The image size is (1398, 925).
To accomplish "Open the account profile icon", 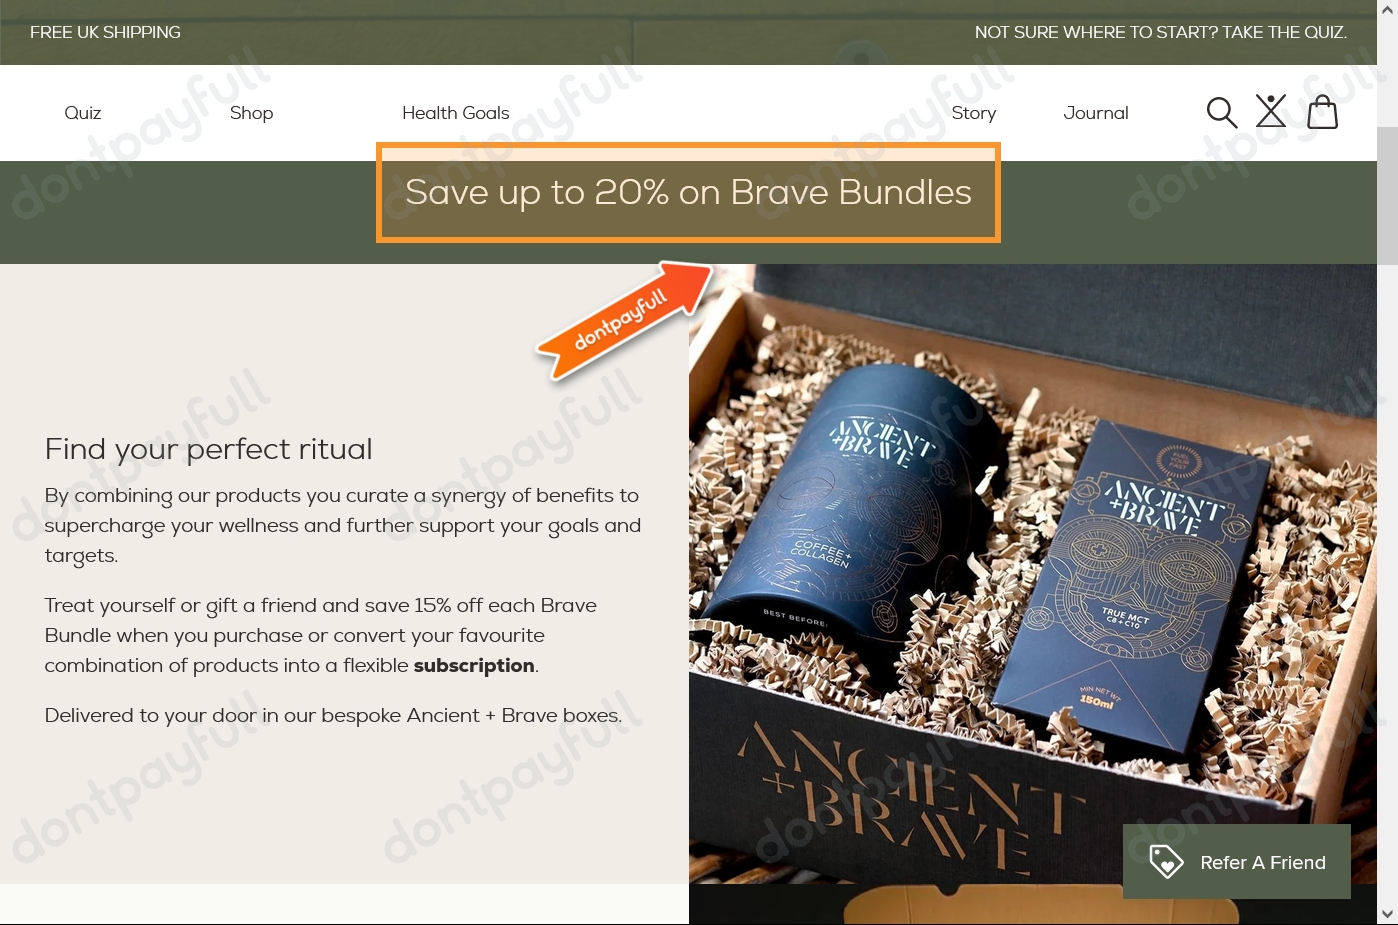I will (1271, 111).
